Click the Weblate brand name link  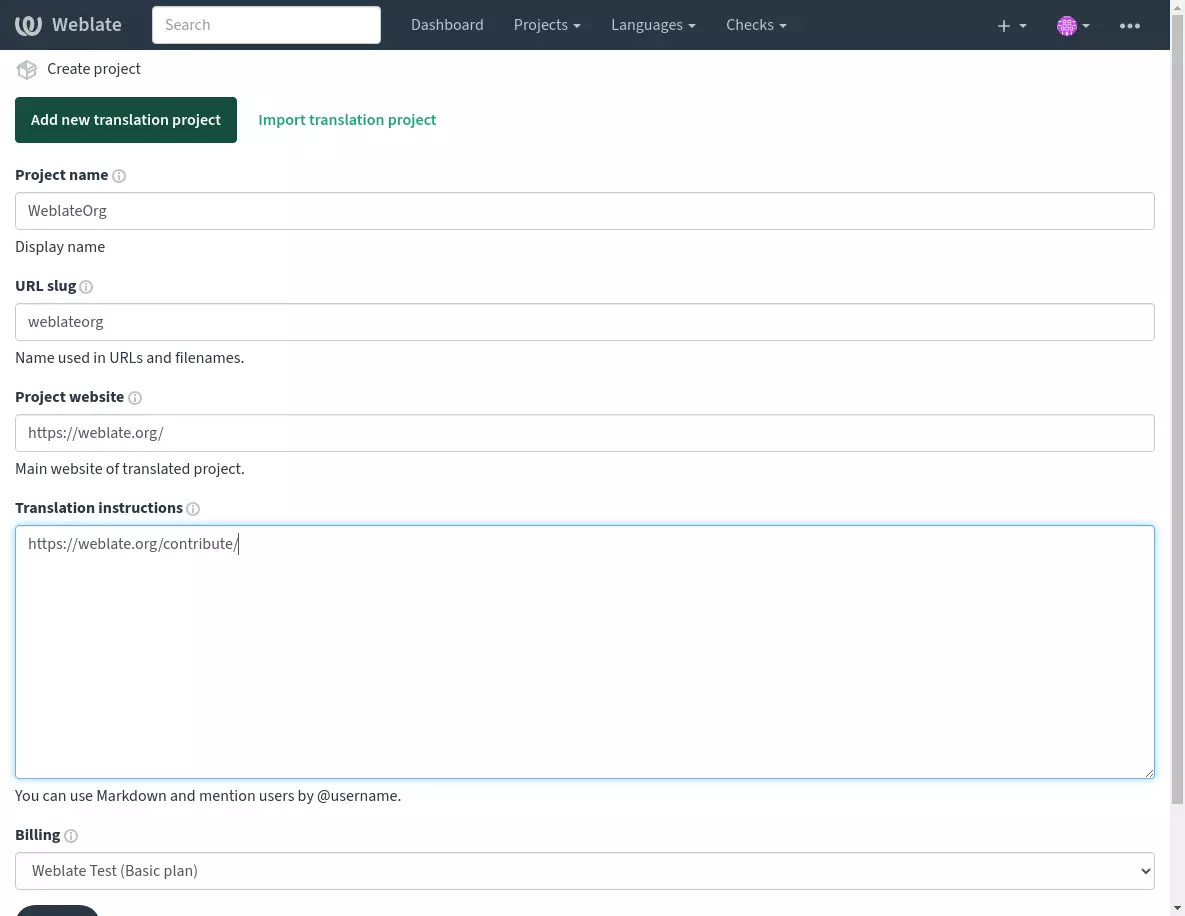[x=87, y=25]
